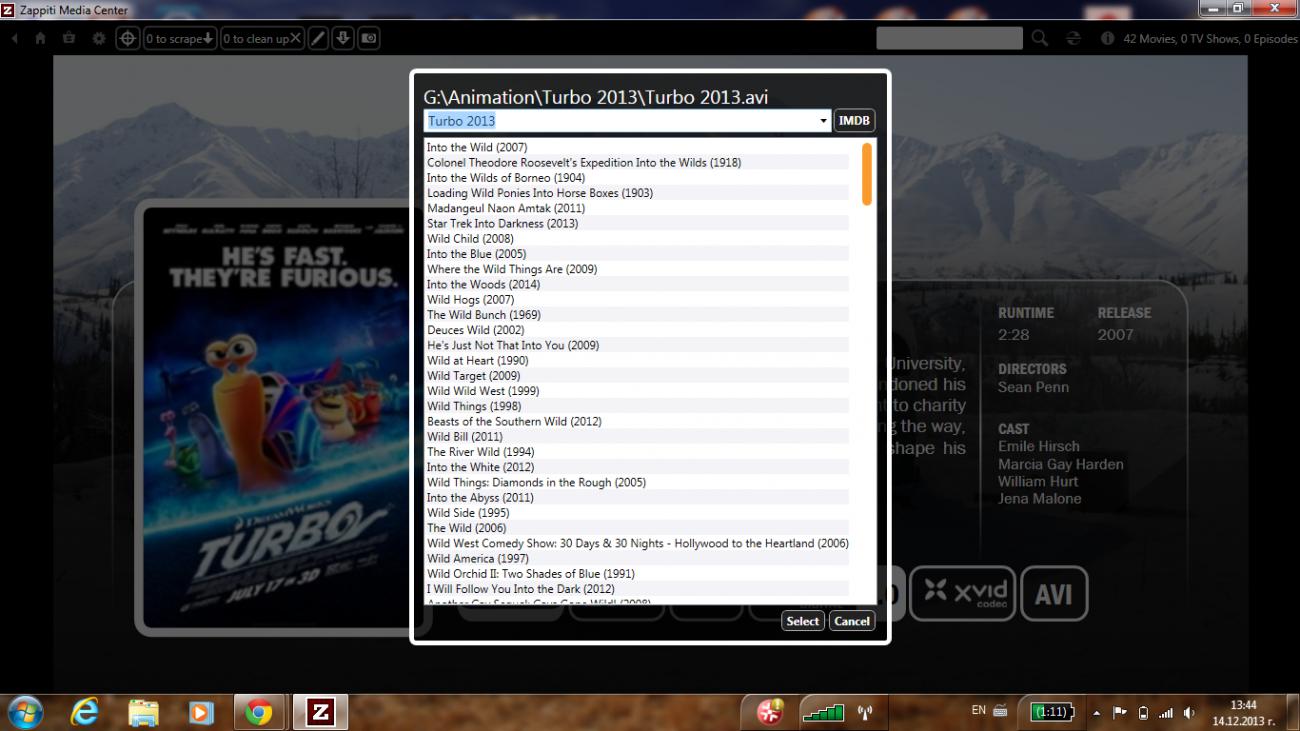
Task: Click the download arrow toolbar icon
Action: 343,39
